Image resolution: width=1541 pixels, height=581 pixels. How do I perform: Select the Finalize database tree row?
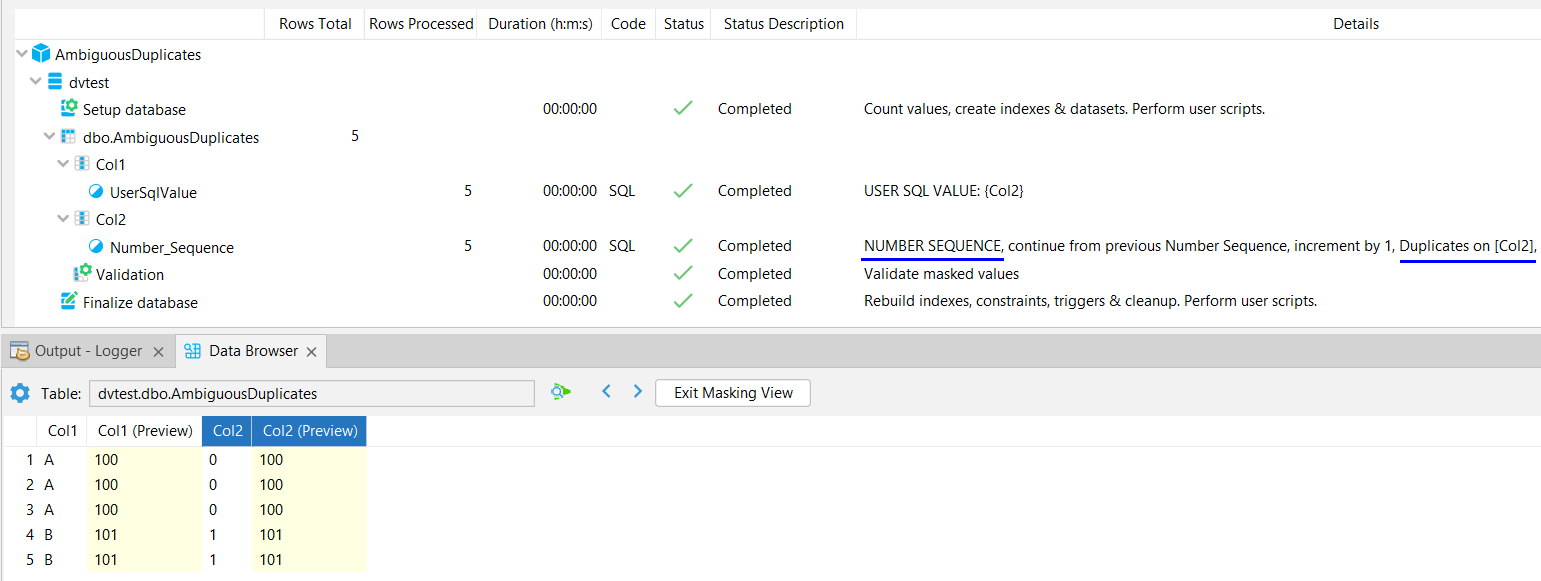140,302
